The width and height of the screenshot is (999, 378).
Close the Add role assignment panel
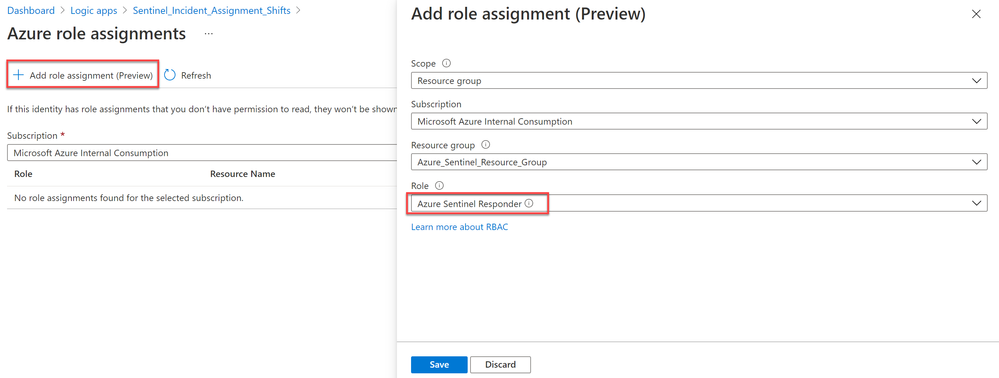point(976,15)
